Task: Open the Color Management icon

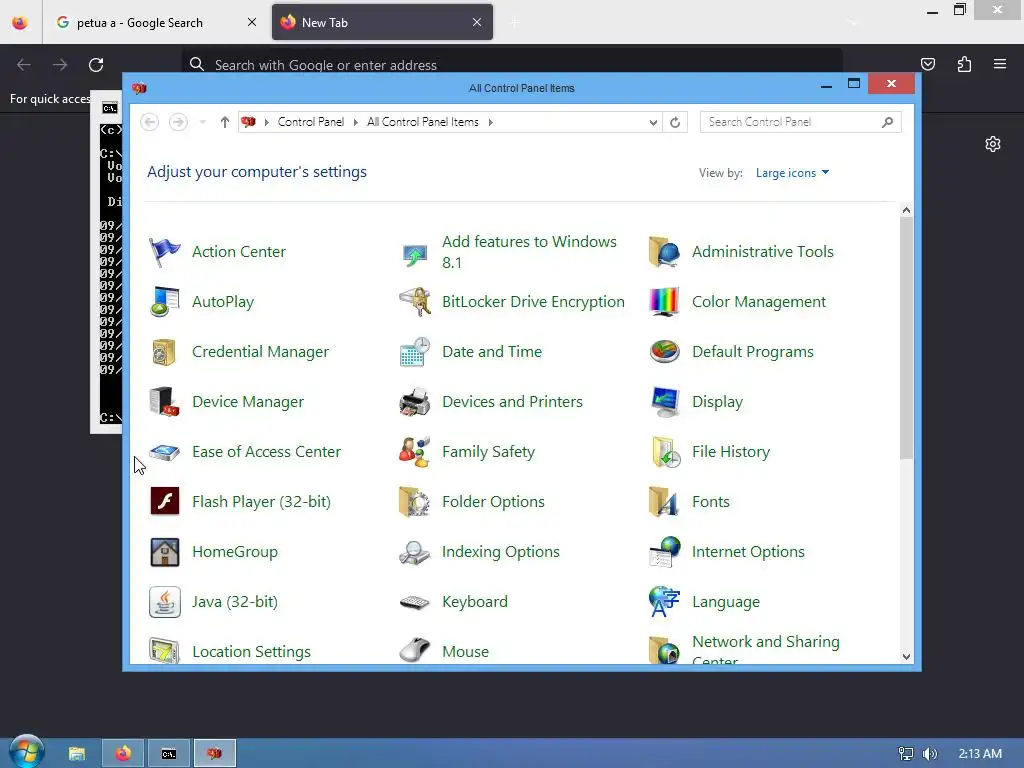Action: click(664, 302)
